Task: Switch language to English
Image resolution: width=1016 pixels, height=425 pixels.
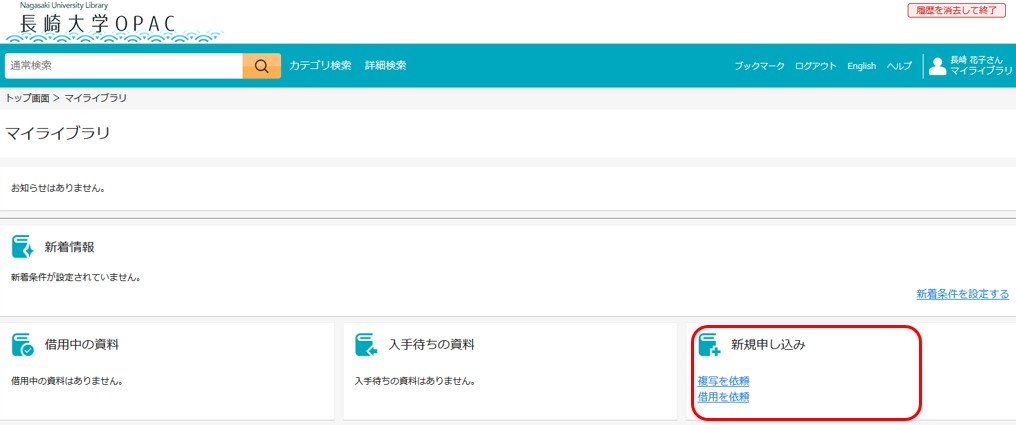Action: [861, 66]
